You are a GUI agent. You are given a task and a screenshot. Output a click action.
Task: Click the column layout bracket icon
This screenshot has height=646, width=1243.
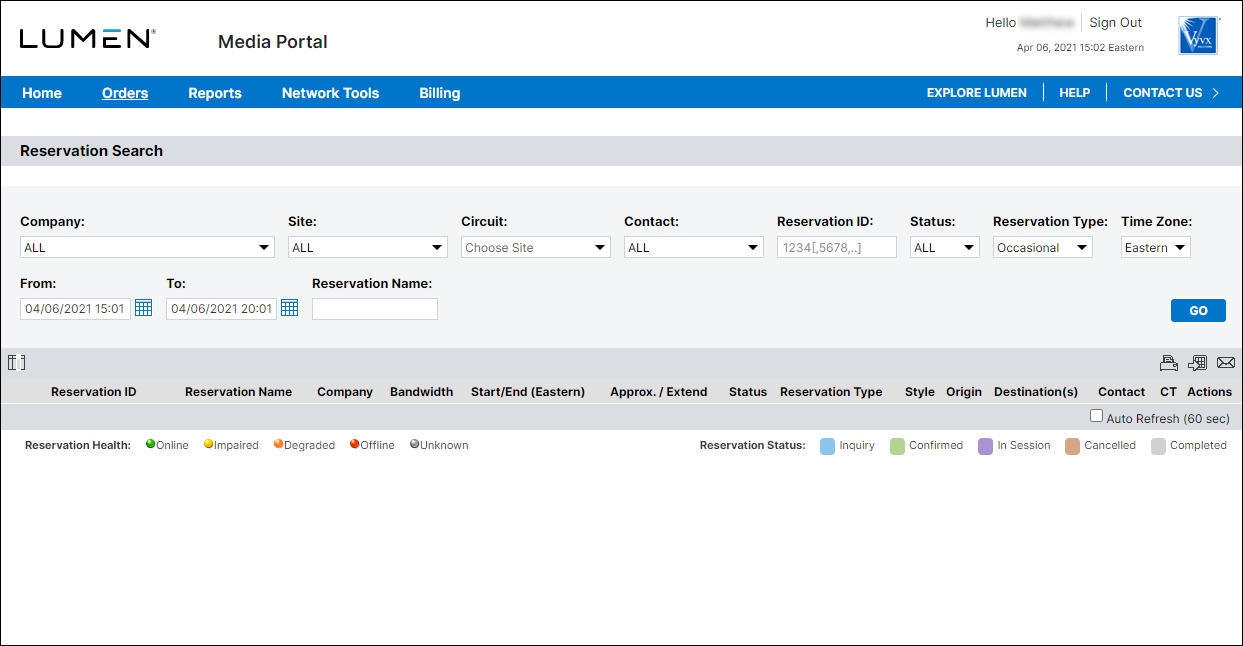(x=16, y=362)
